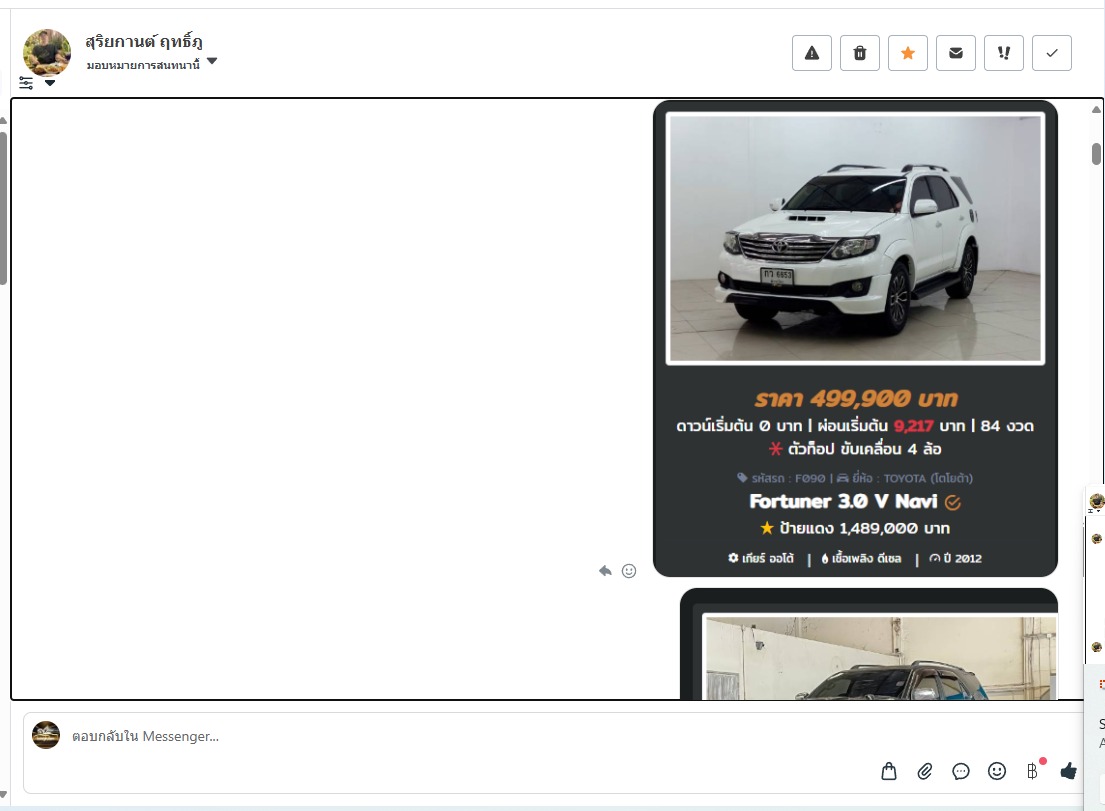Reply to the Fortuner message with the arrow icon
This screenshot has height=811, width=1105.
tap(605, 571)
